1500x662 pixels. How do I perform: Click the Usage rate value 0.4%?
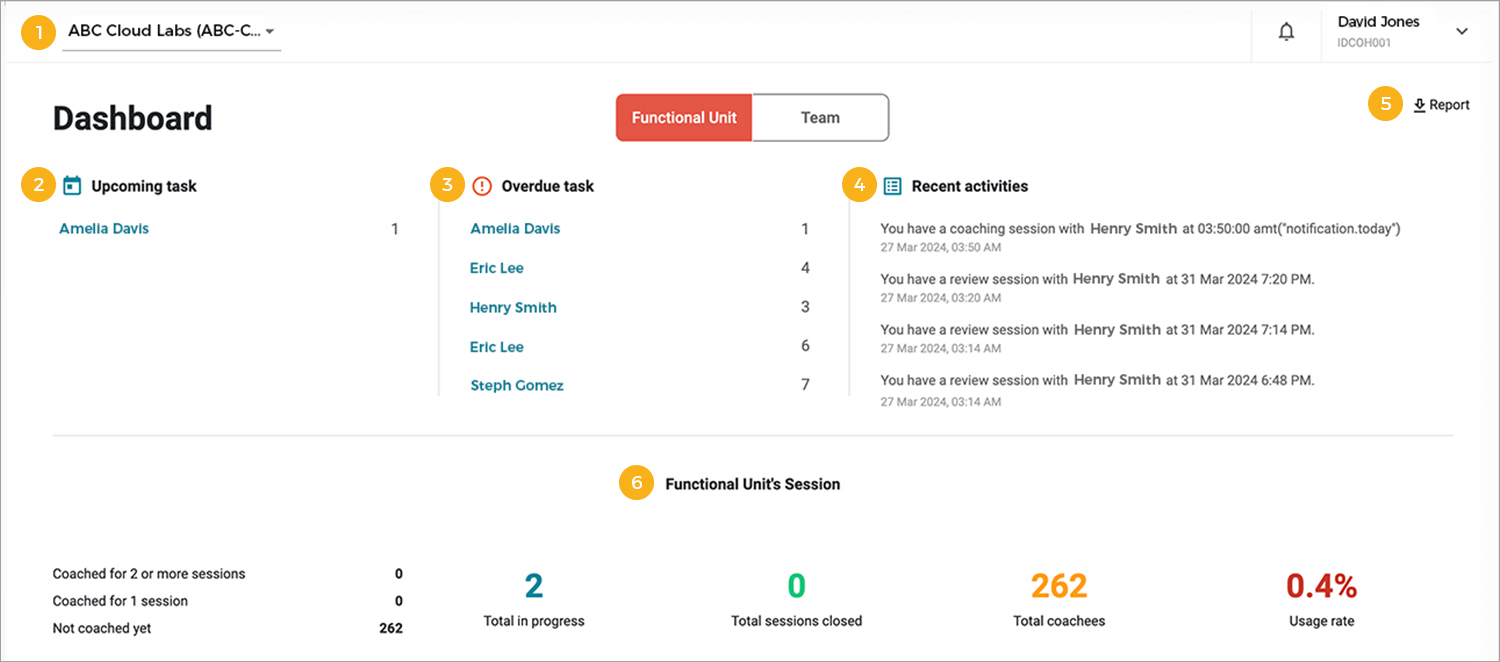[1321, 586]
